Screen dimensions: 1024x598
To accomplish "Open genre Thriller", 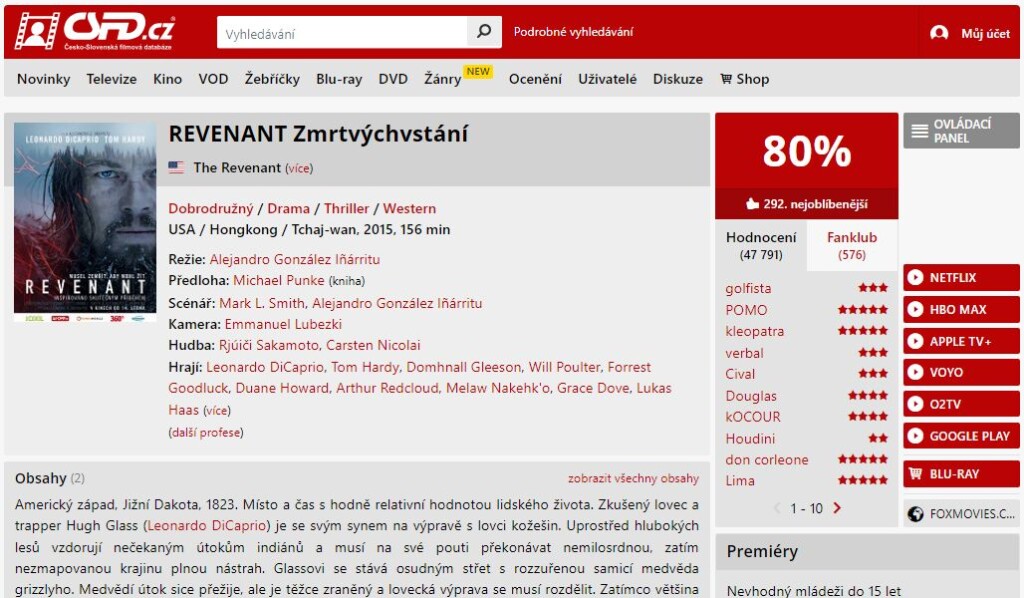I will [347, 208].
